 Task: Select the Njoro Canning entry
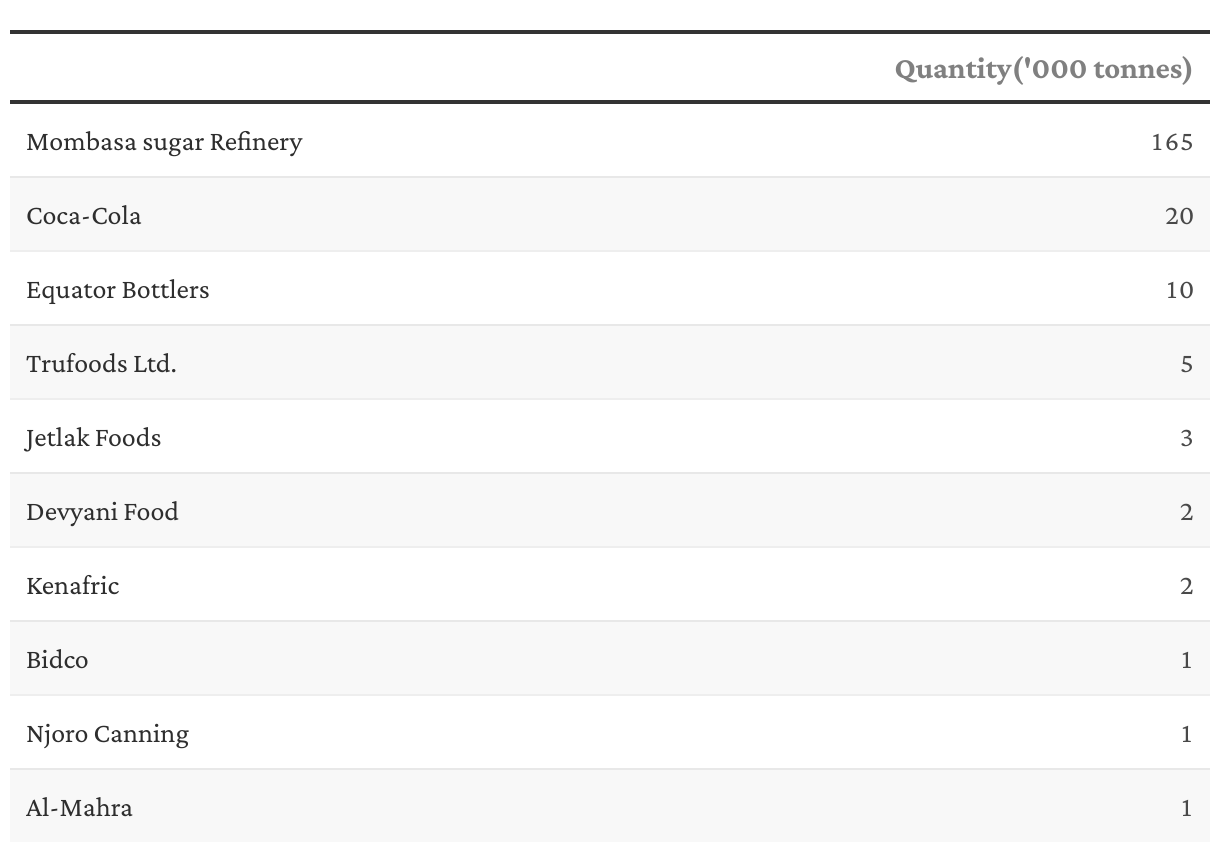coord(107,734)
